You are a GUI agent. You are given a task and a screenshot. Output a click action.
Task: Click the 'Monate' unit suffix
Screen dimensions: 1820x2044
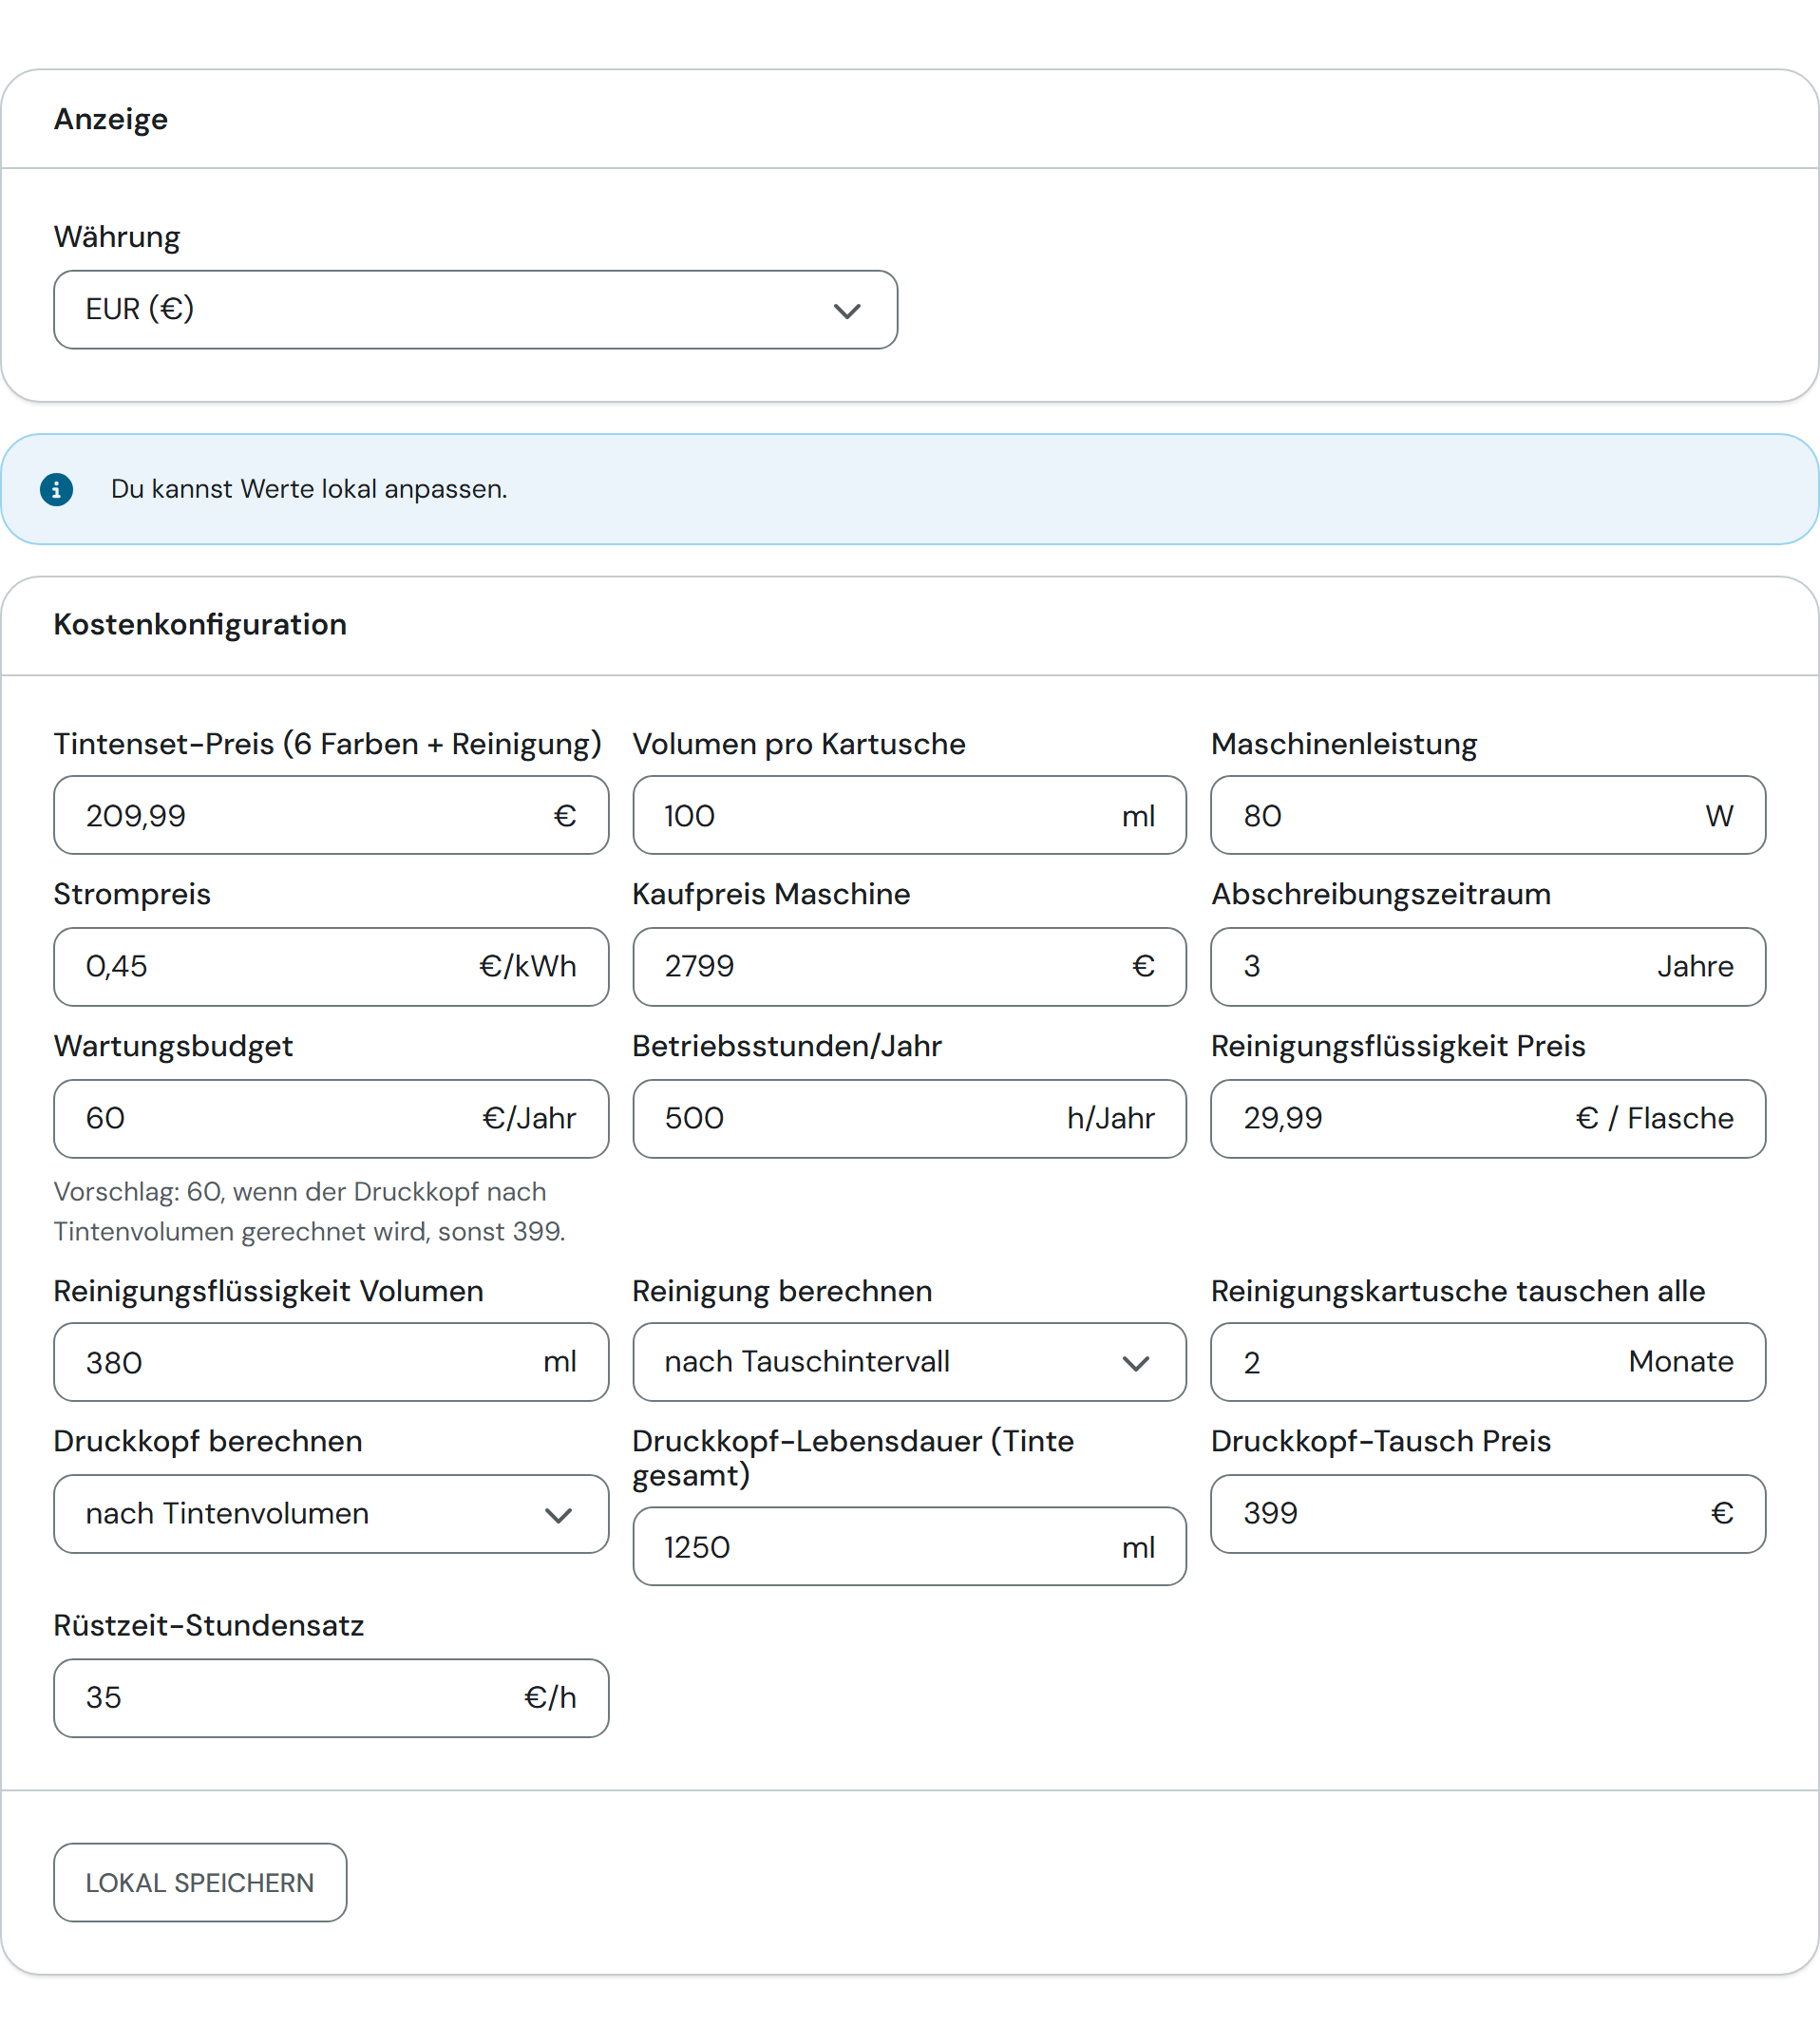[1681, 1361]
